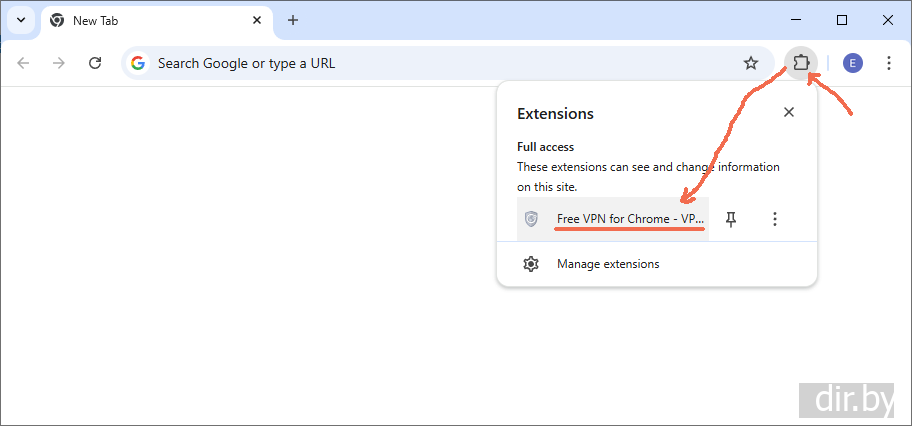Expand the tab search dropdown arrow

pyautogui.click(x=20, y=20)
